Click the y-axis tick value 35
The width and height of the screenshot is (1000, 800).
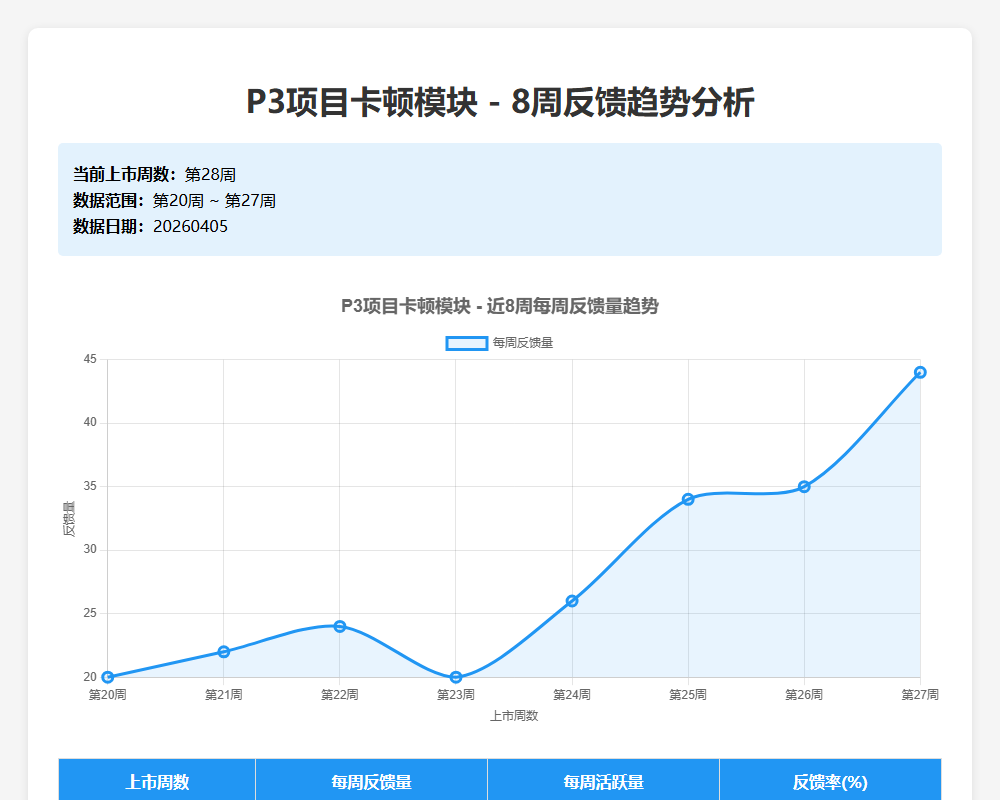click(90, 486)
